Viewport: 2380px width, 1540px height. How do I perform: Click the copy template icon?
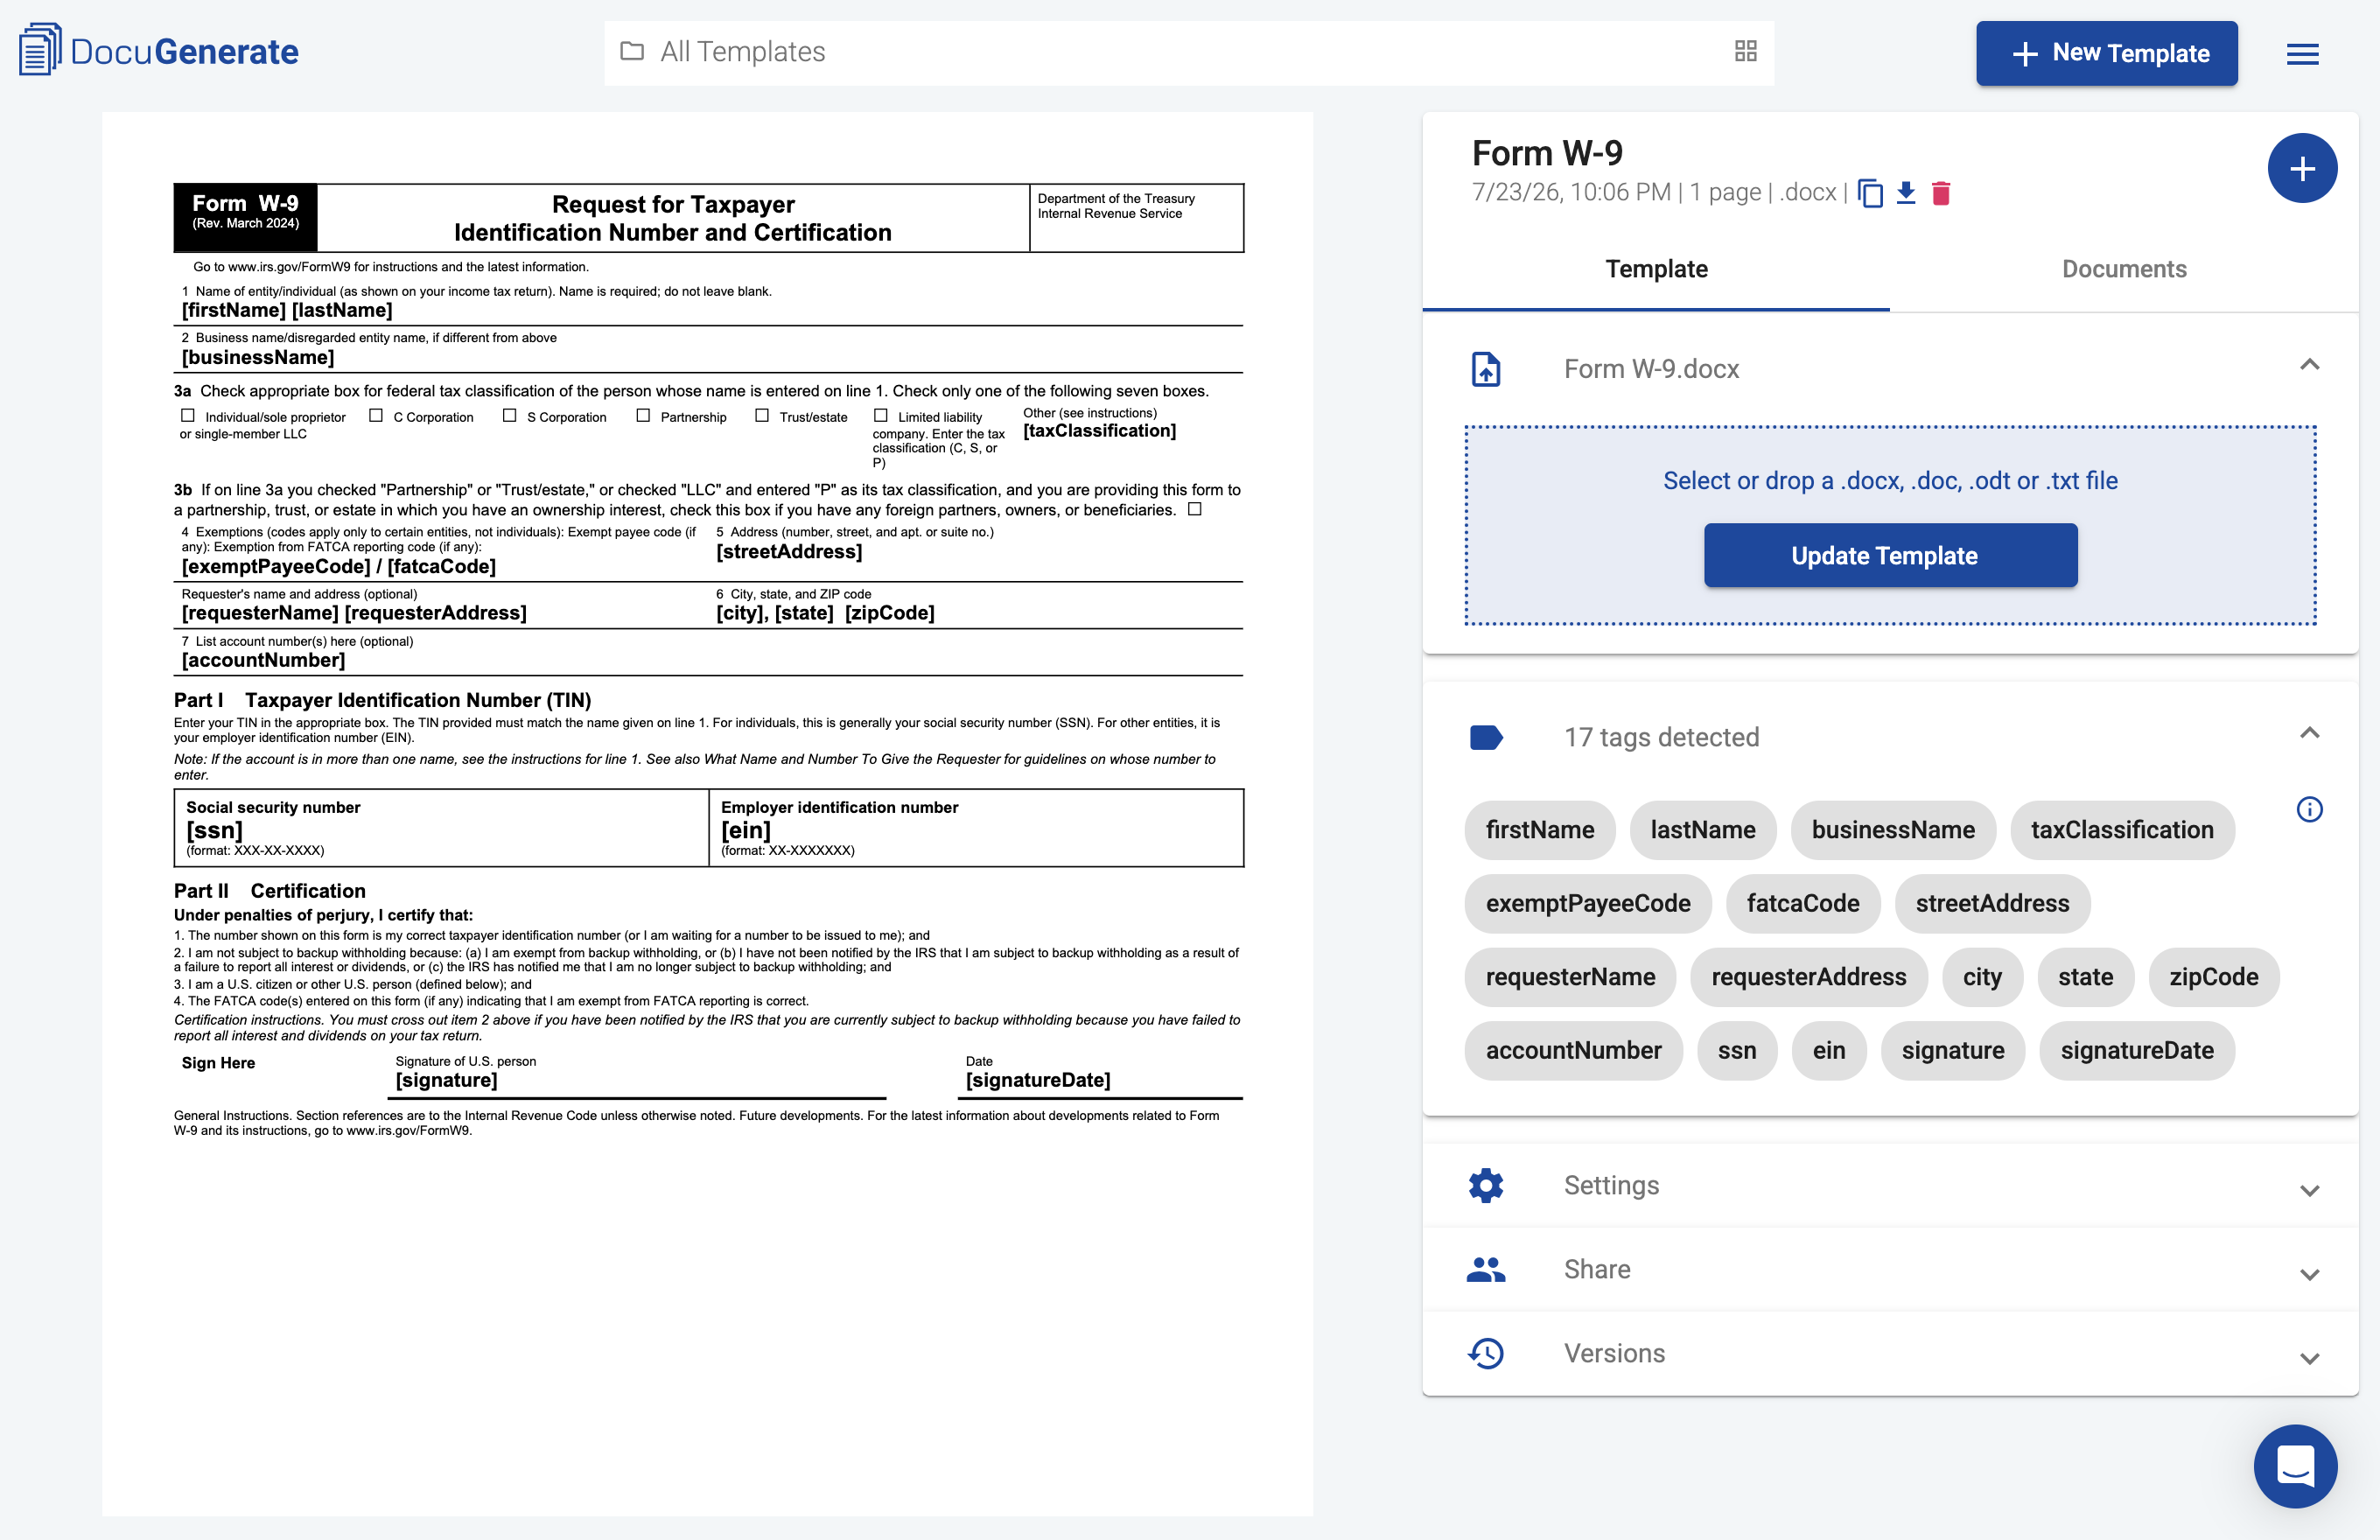pos(1870,193)
